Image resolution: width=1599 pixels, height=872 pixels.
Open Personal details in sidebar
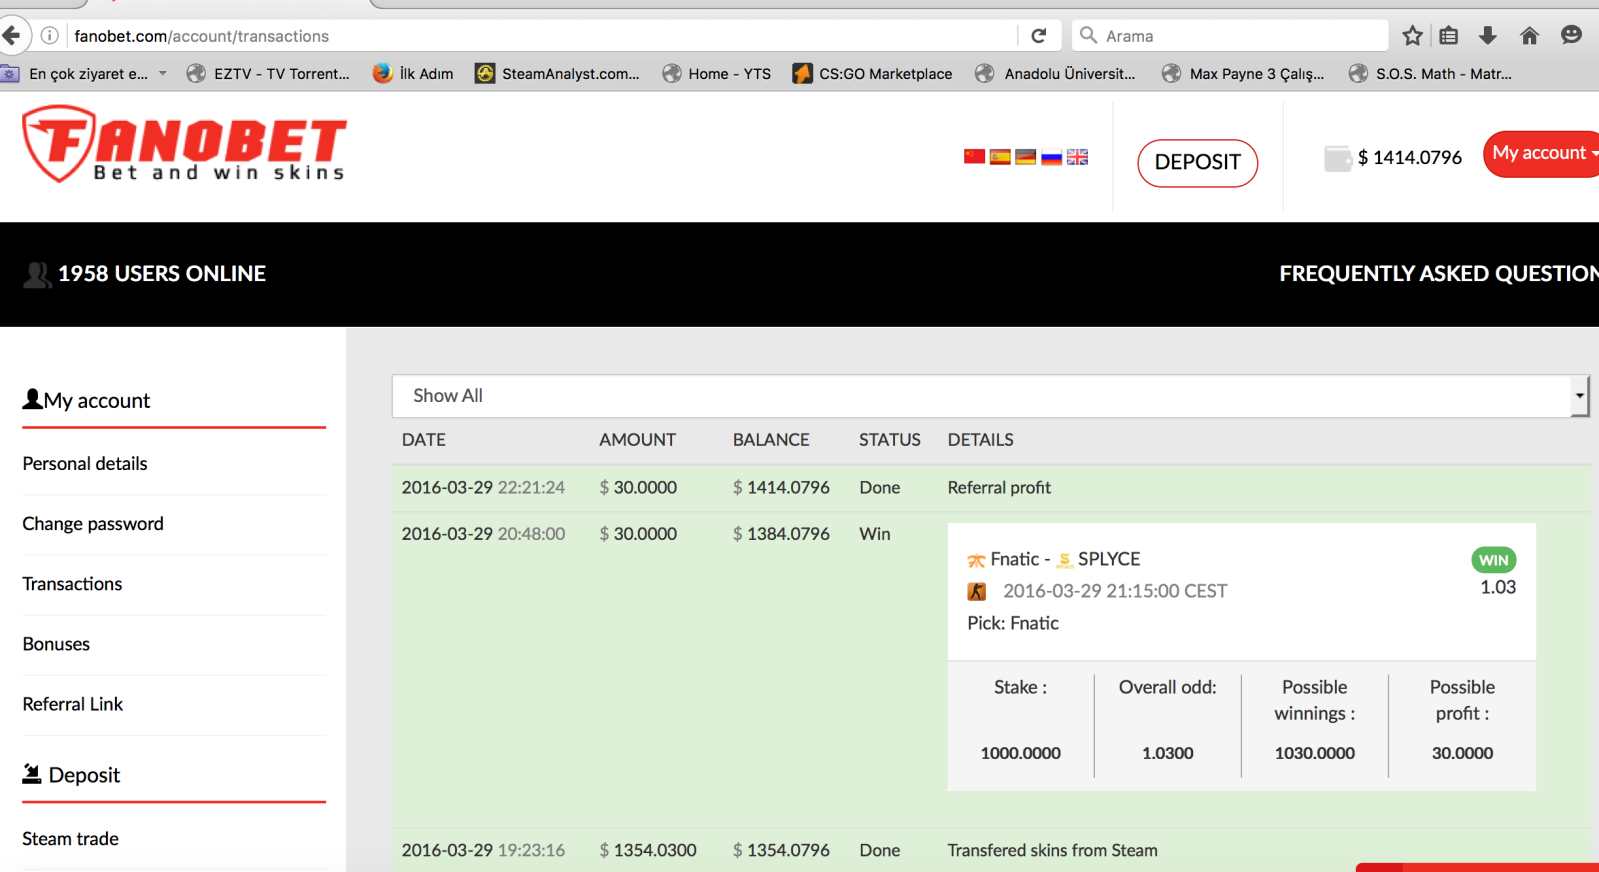point(85,464)
